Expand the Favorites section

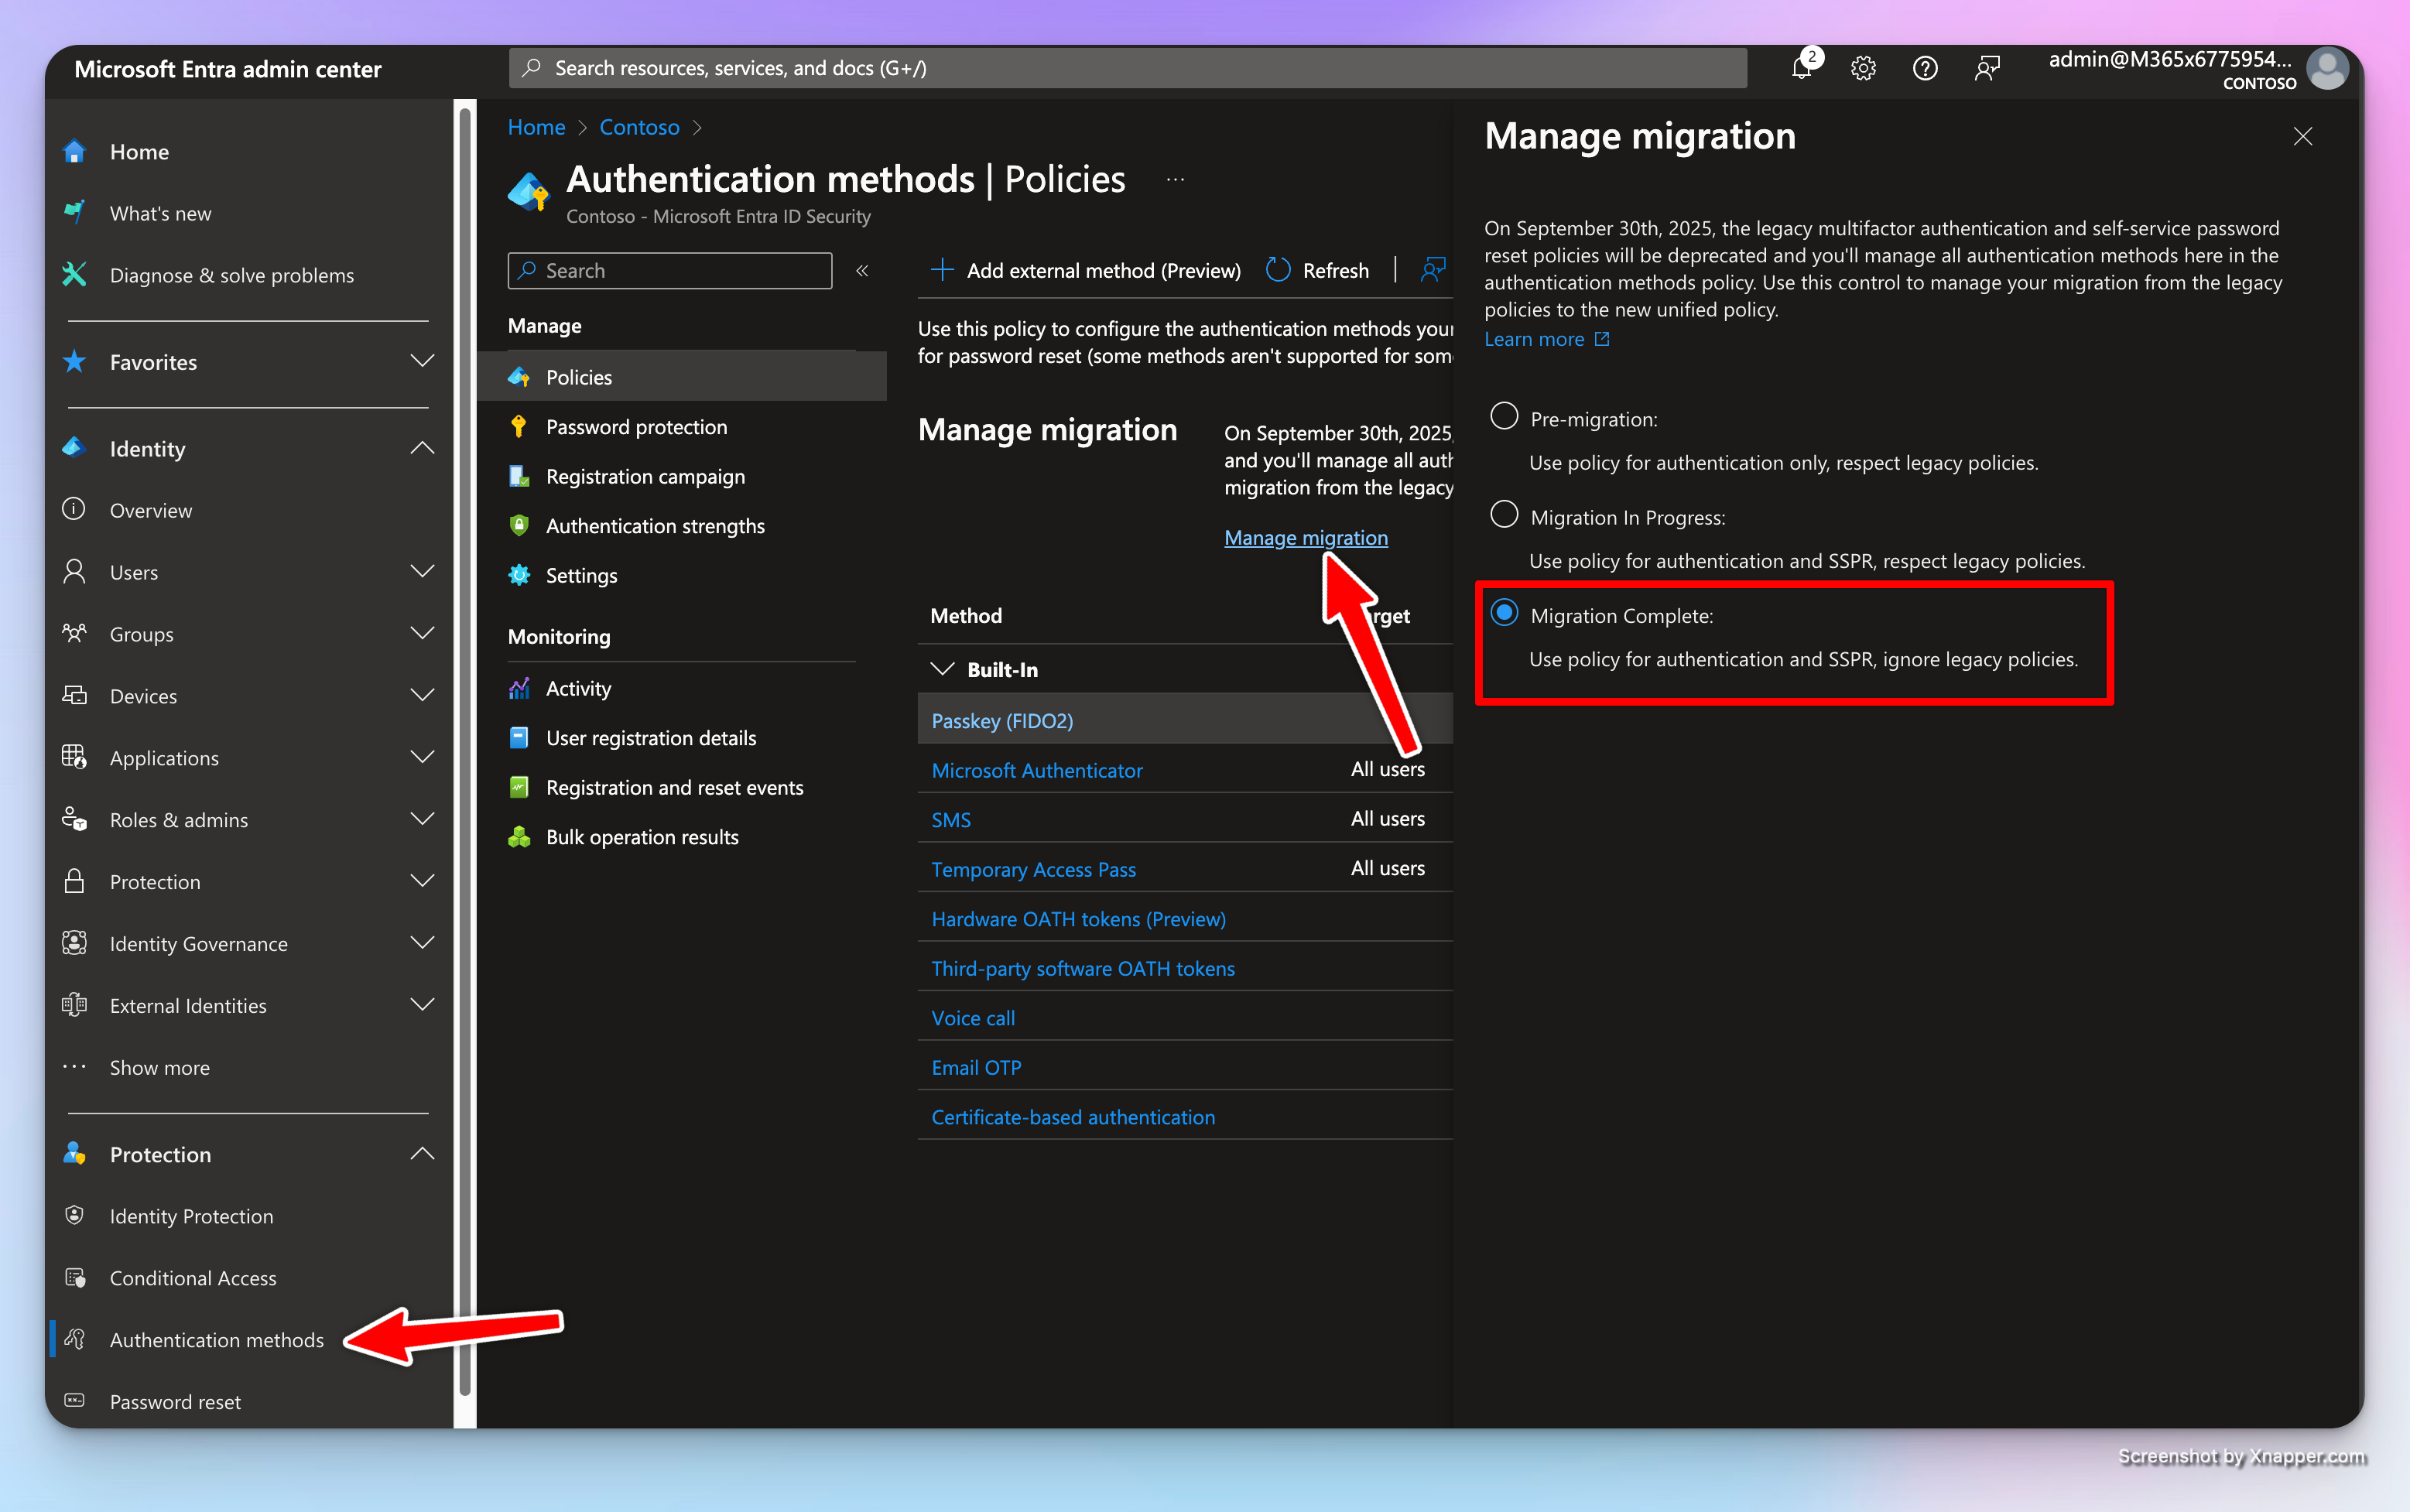[x=422, y=361]
